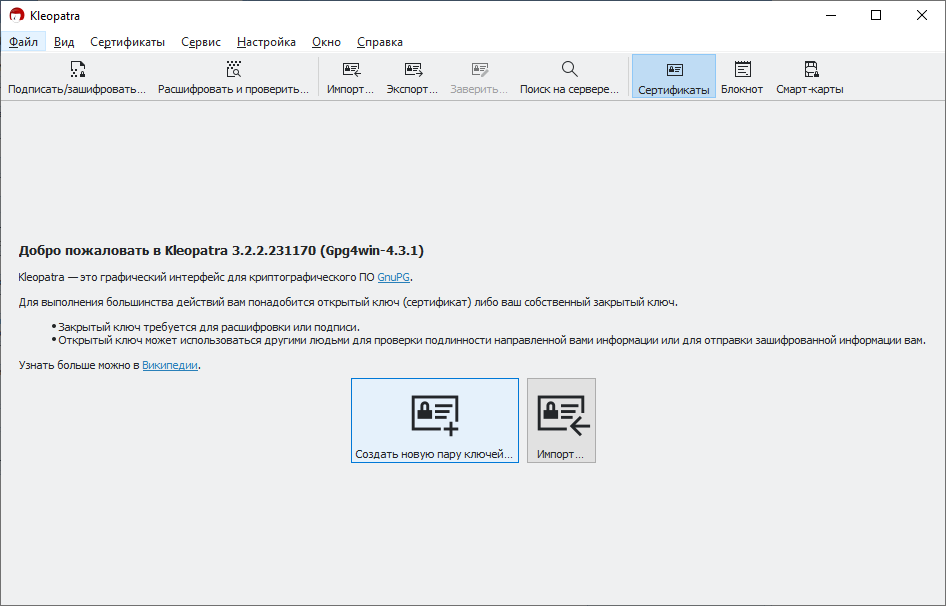Screen dimensions: 946x606
Task: Click the greyed-out Certify toolbar icon
Action: click(479, 77)
